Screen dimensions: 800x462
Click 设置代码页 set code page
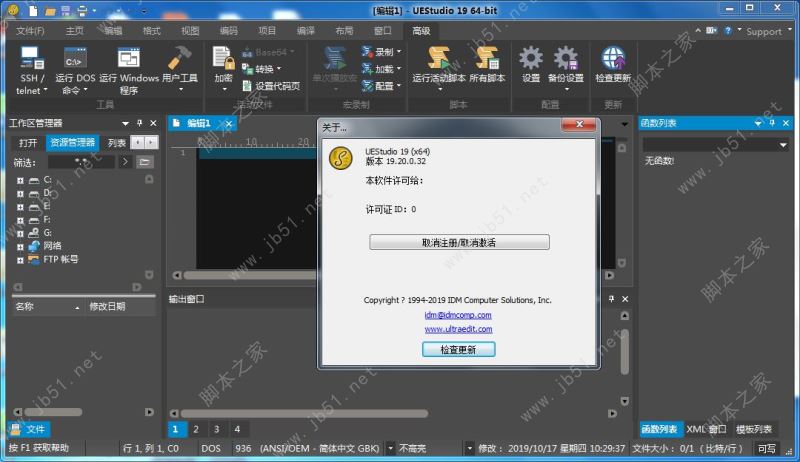point(271,86)
